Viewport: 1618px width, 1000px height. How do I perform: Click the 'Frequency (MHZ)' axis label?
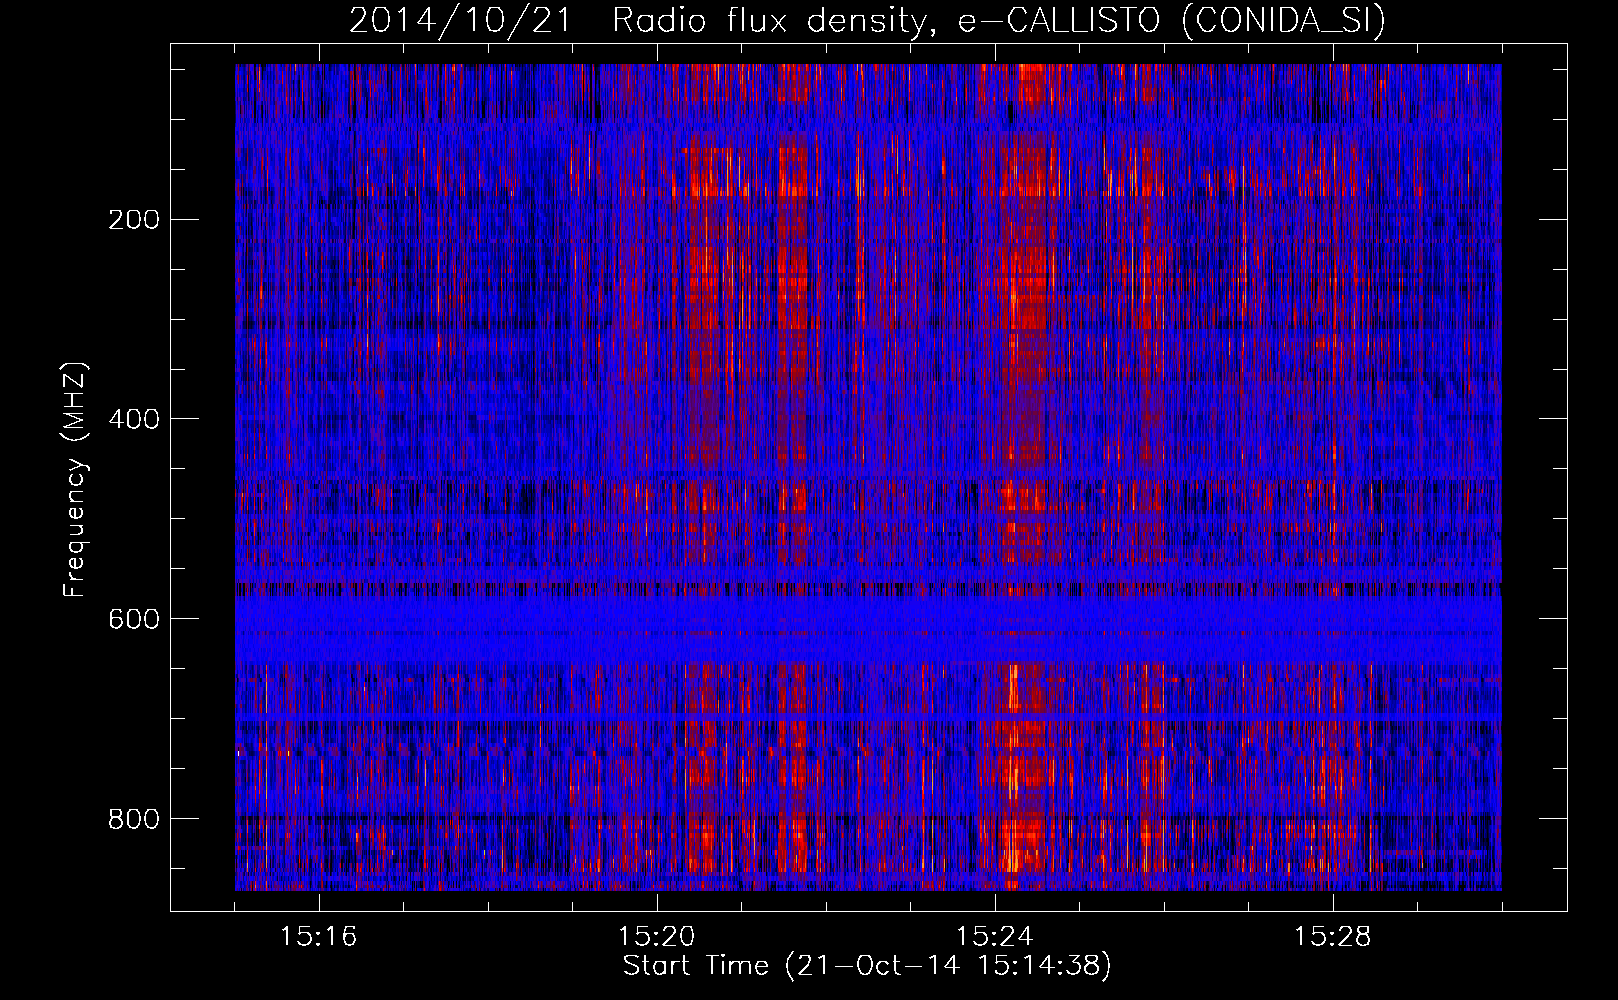coord(75,480)
